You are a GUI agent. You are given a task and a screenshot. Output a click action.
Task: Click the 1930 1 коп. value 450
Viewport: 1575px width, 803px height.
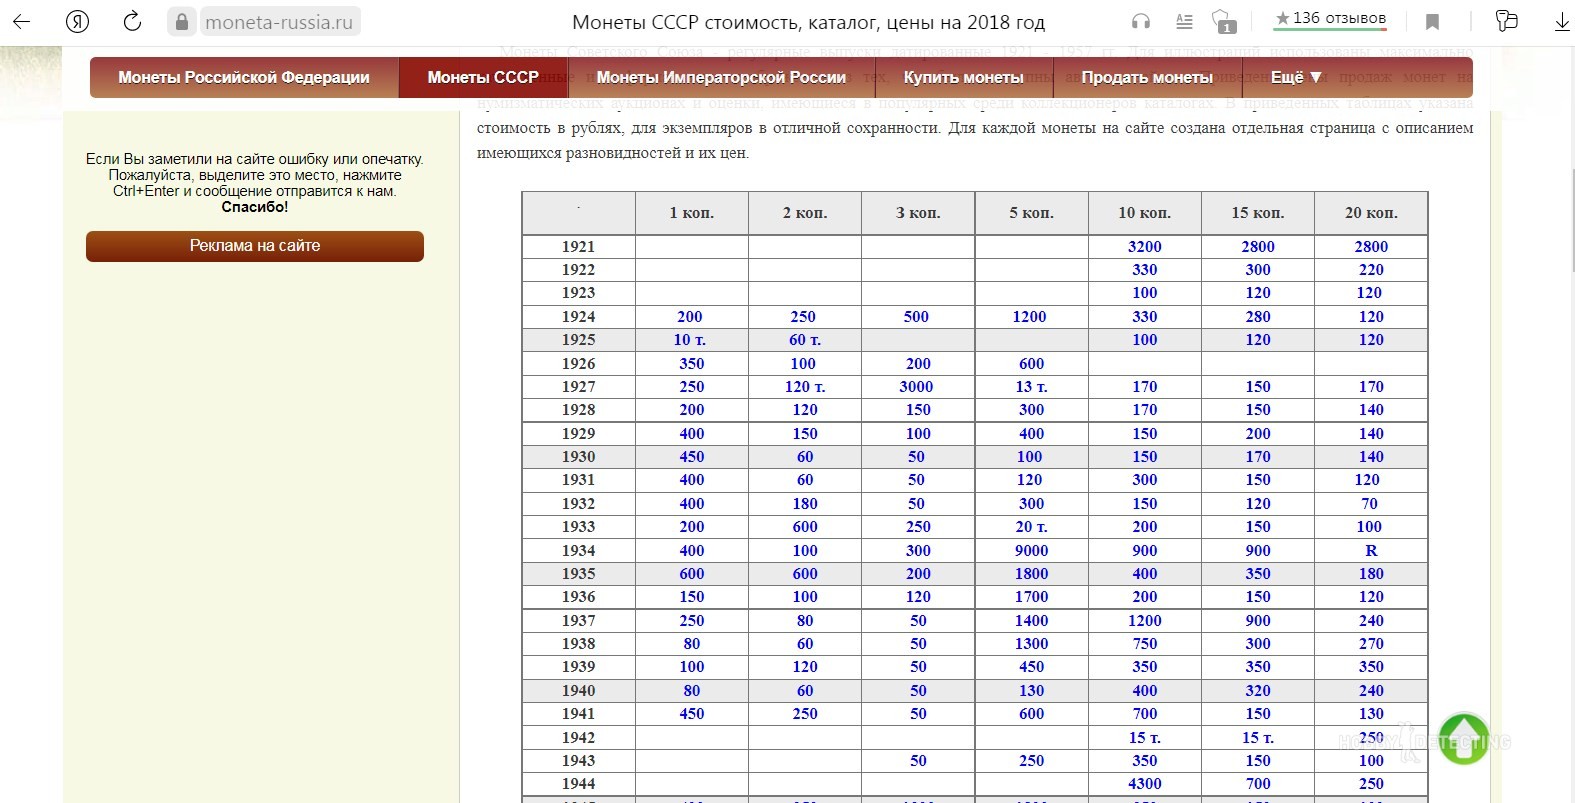[692, 456]
